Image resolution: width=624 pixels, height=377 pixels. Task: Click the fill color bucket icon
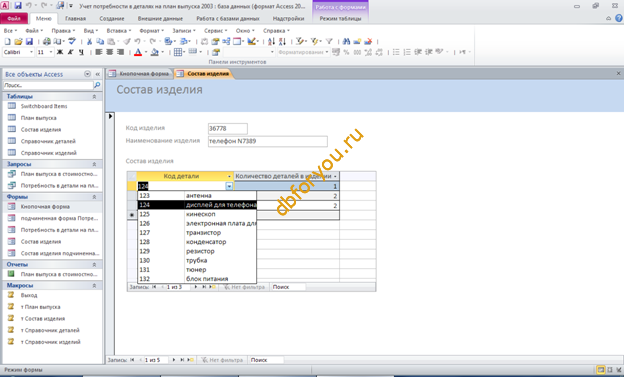coord(154,52)
